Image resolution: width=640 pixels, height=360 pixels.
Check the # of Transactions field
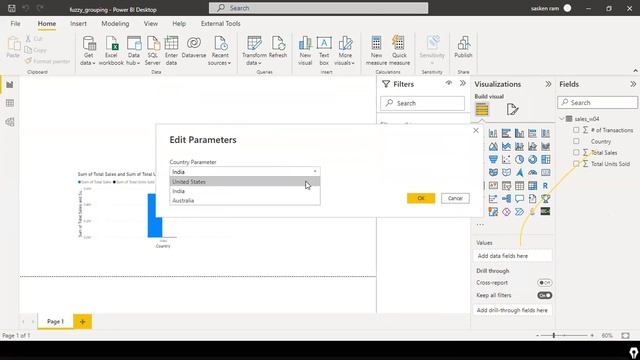pyautogui.click(x=576, y=130)
